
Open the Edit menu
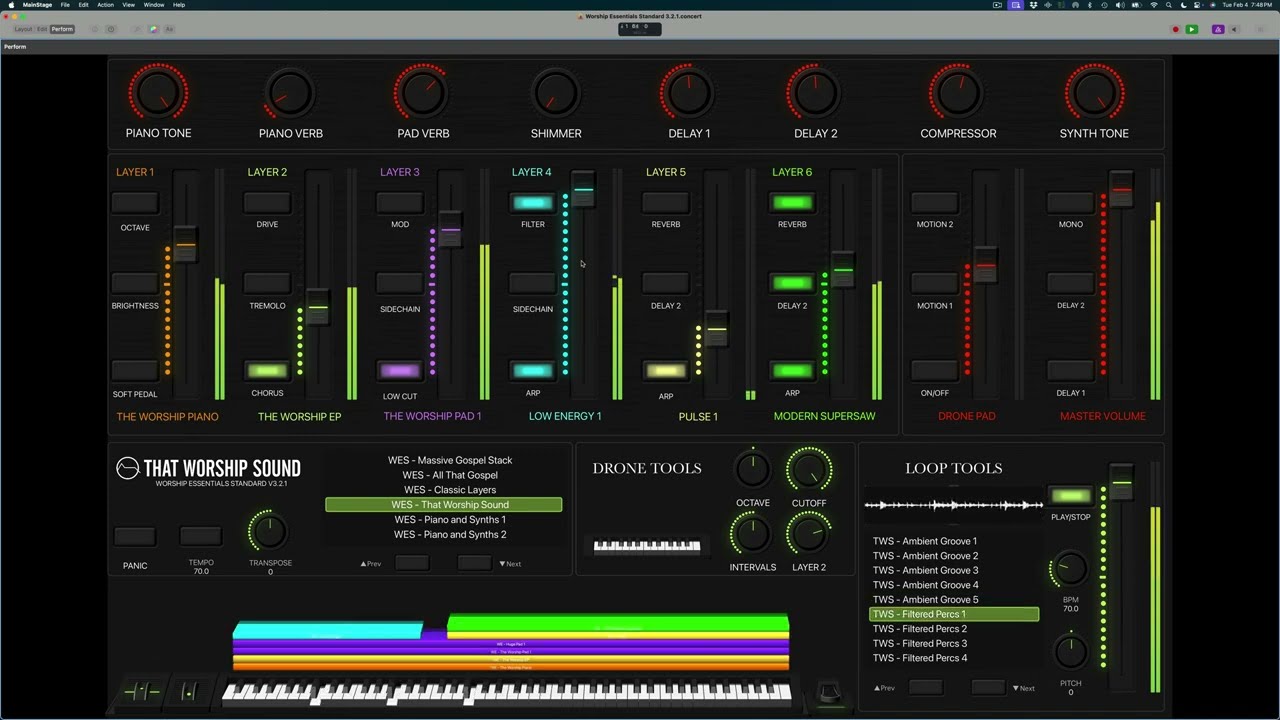coord(83,5)
